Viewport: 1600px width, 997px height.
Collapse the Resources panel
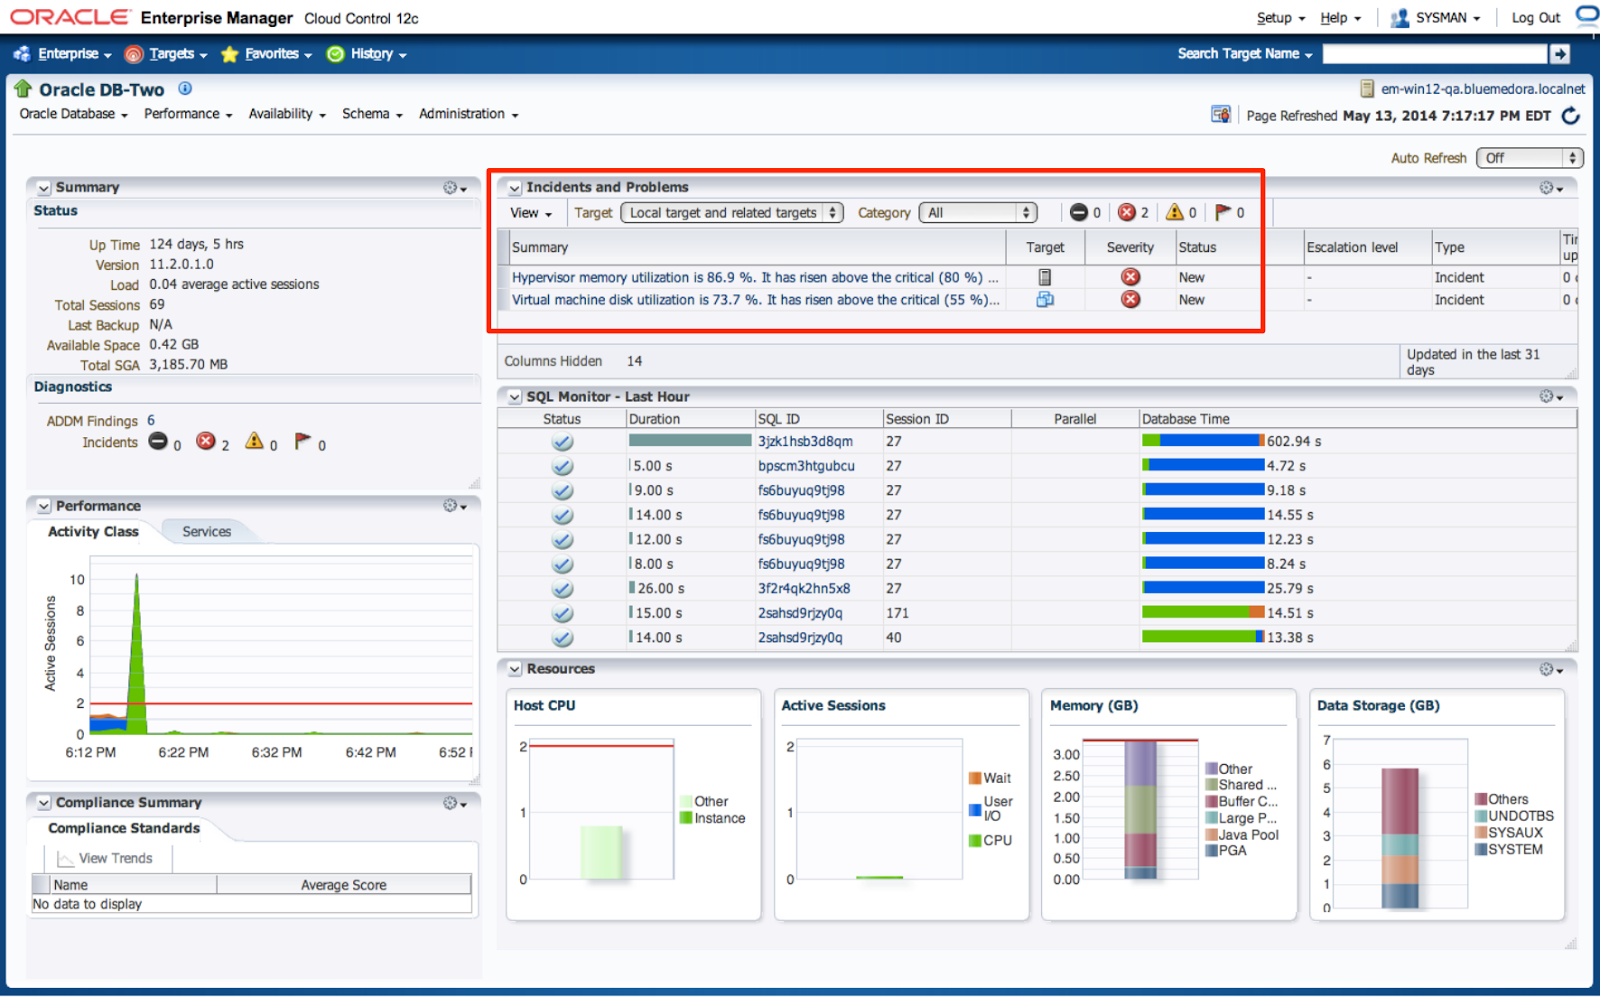[514, 669]
